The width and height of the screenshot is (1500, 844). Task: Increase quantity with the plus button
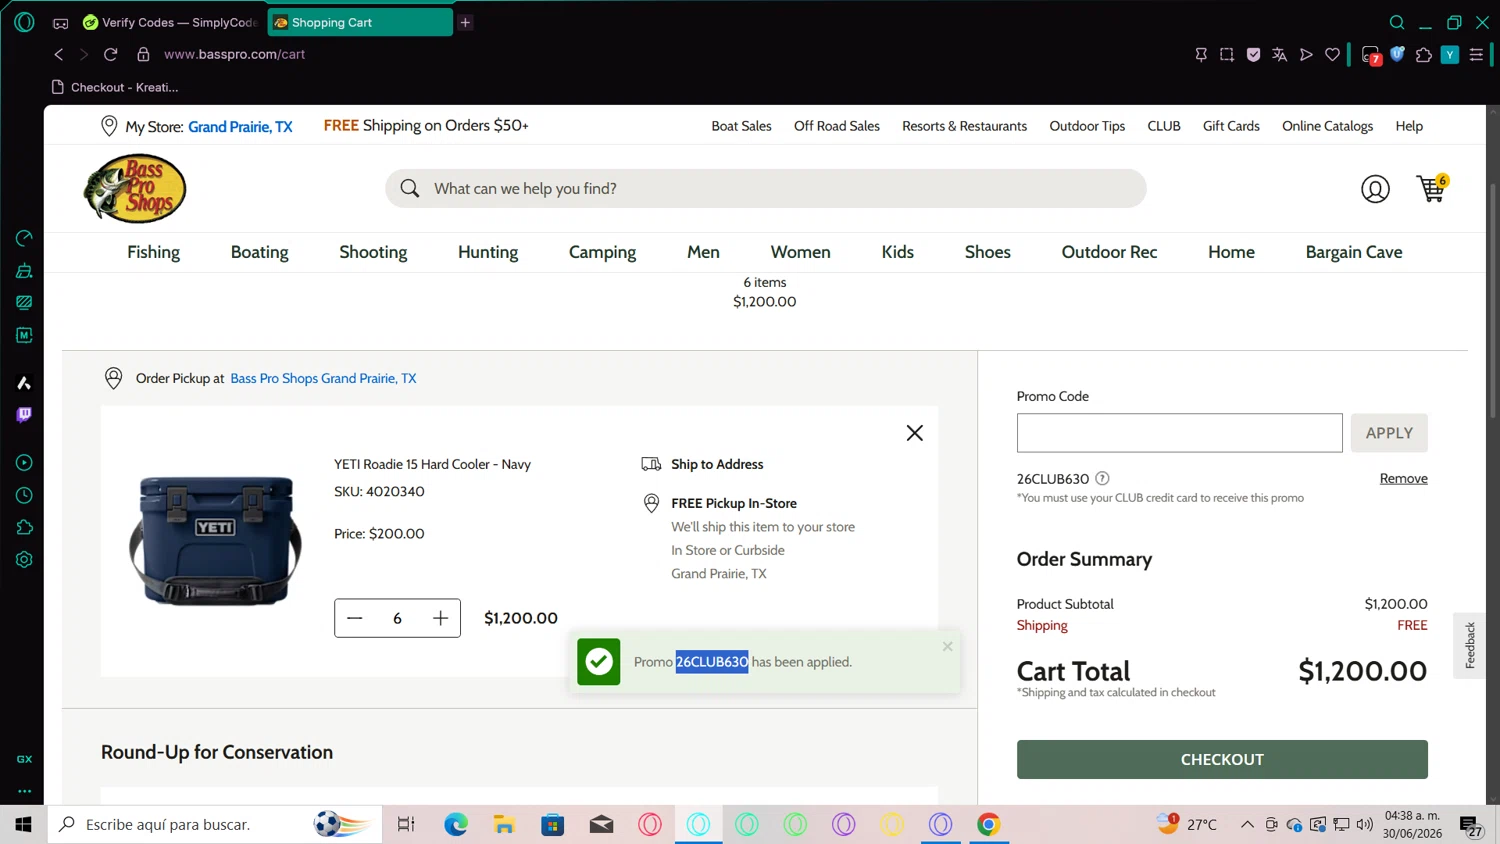pyautogui.click(x=440, y=618)
